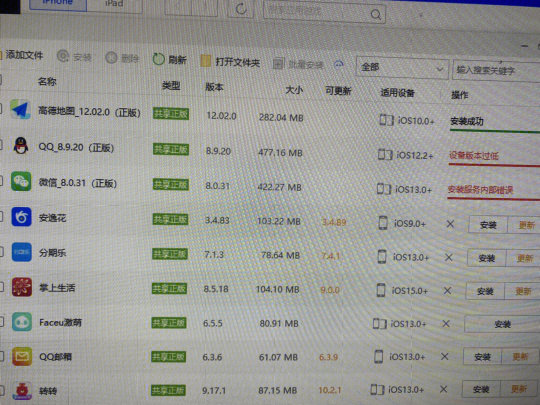The width and height of the screenshot is (540, 405).
Task: Sort by 类型 column header
Action: click(171, 85)
